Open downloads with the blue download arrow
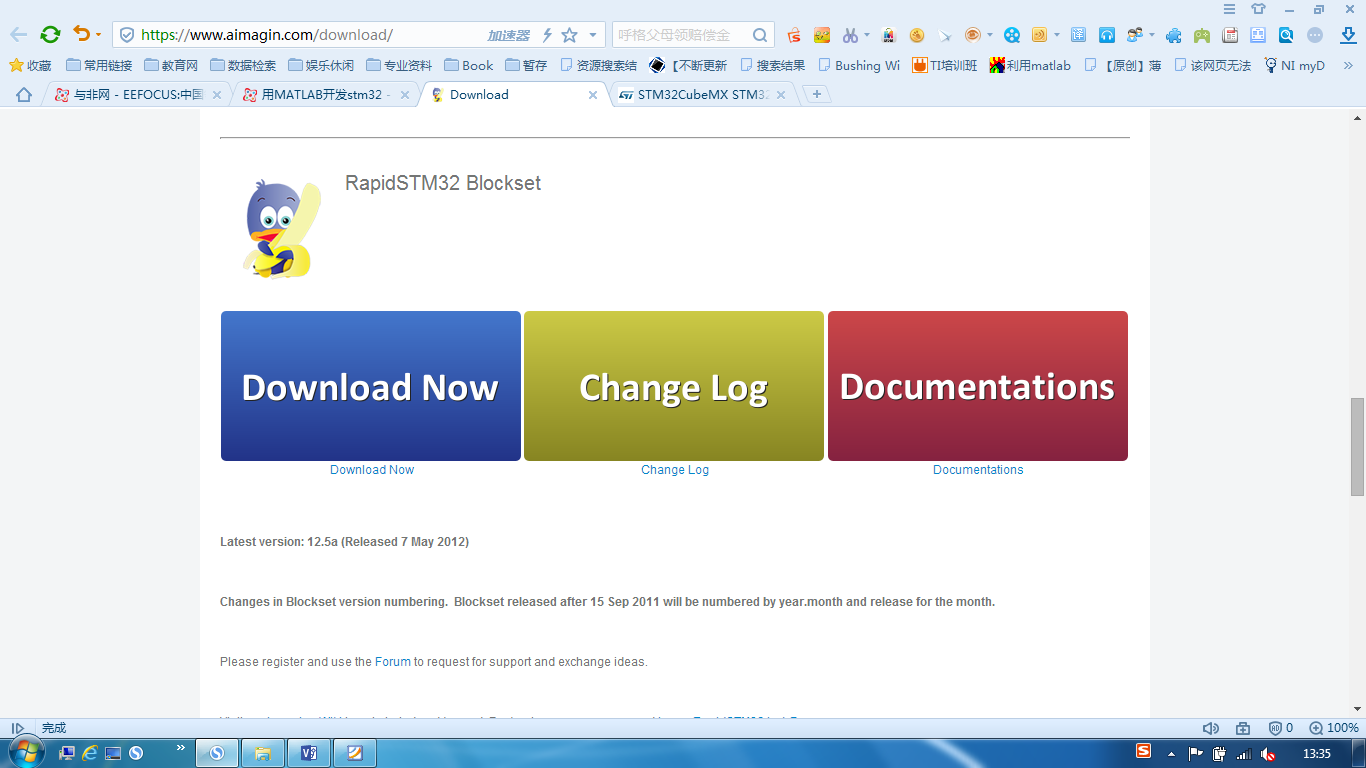 pos(1348,35)
